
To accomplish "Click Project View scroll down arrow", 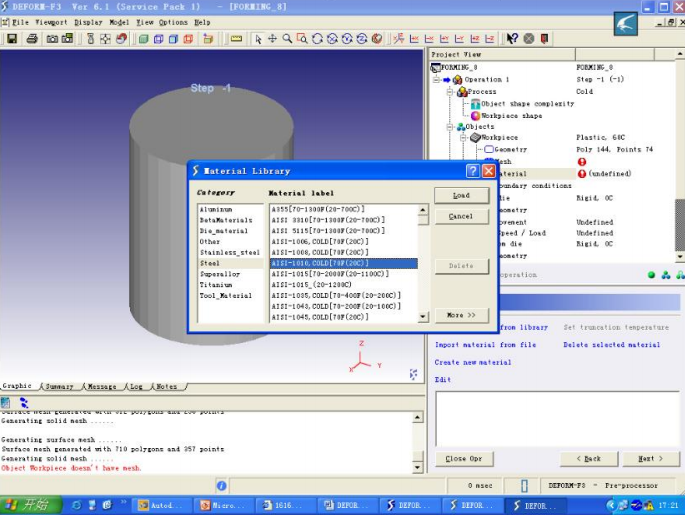I will point(680,256).
